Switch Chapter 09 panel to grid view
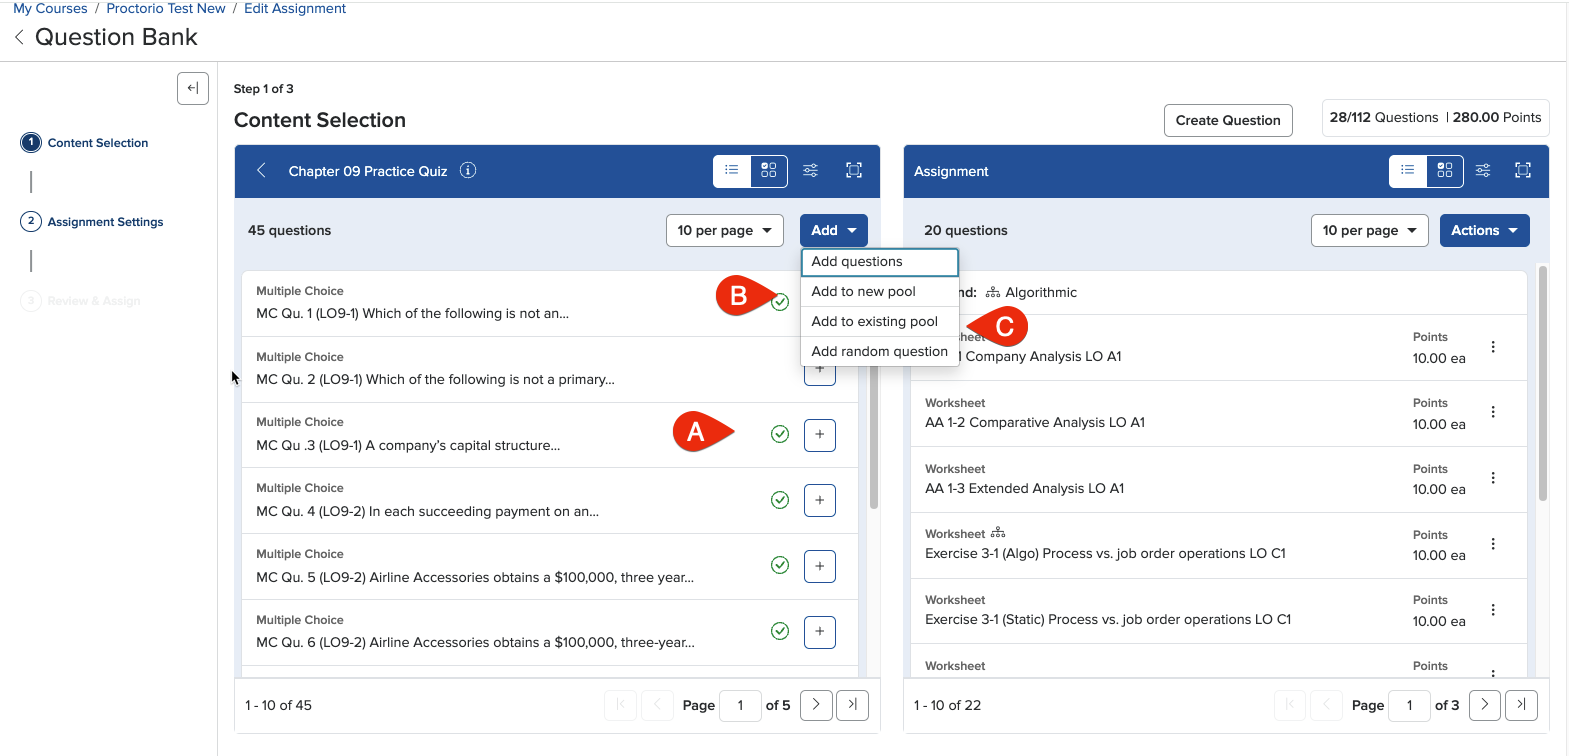The width and height of the screenshot is (1569, 756). (x=769, y=171)
